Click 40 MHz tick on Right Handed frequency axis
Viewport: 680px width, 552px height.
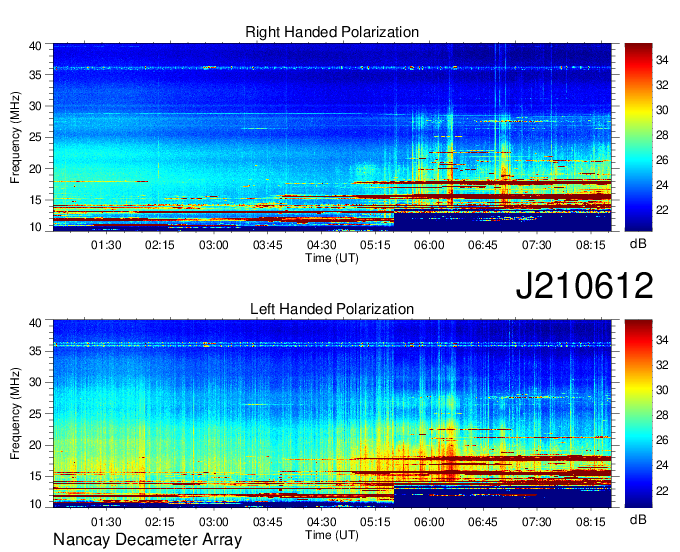pyautogui.click(x=36, y=46)
